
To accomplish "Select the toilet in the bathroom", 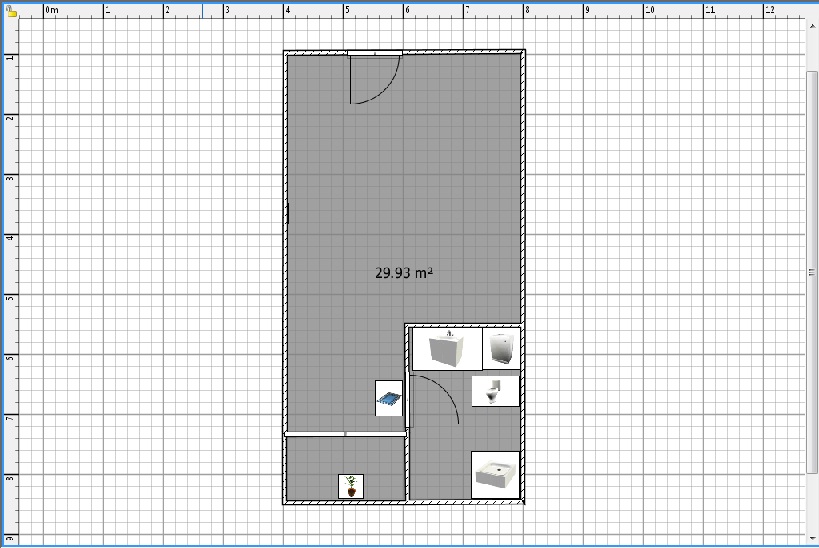I will click(495, 391).
